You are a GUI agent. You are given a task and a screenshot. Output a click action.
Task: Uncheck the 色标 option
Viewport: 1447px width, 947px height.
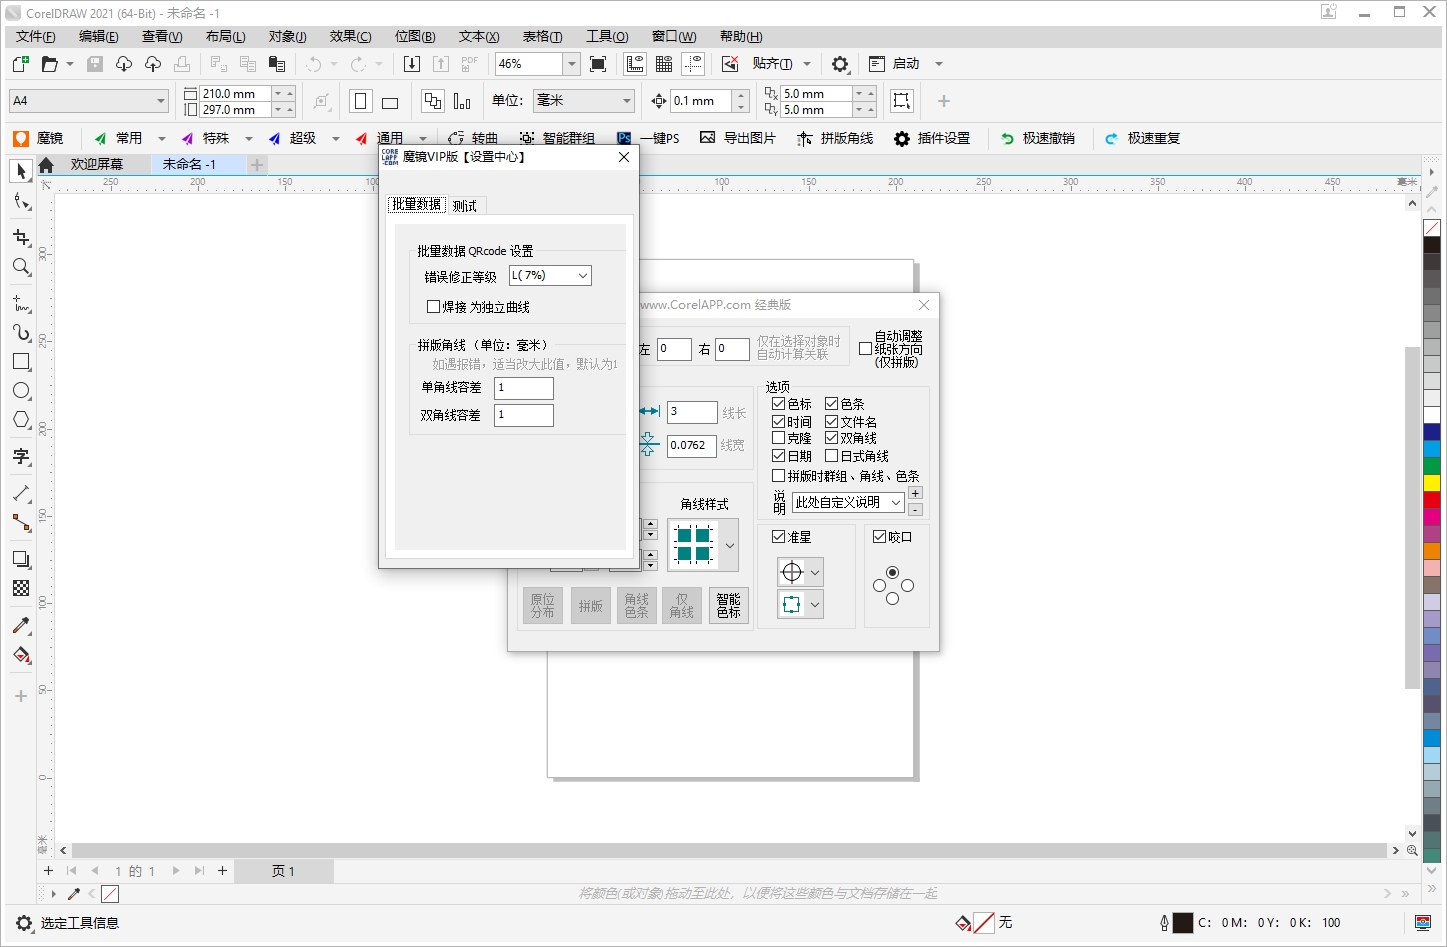point(778,404)
